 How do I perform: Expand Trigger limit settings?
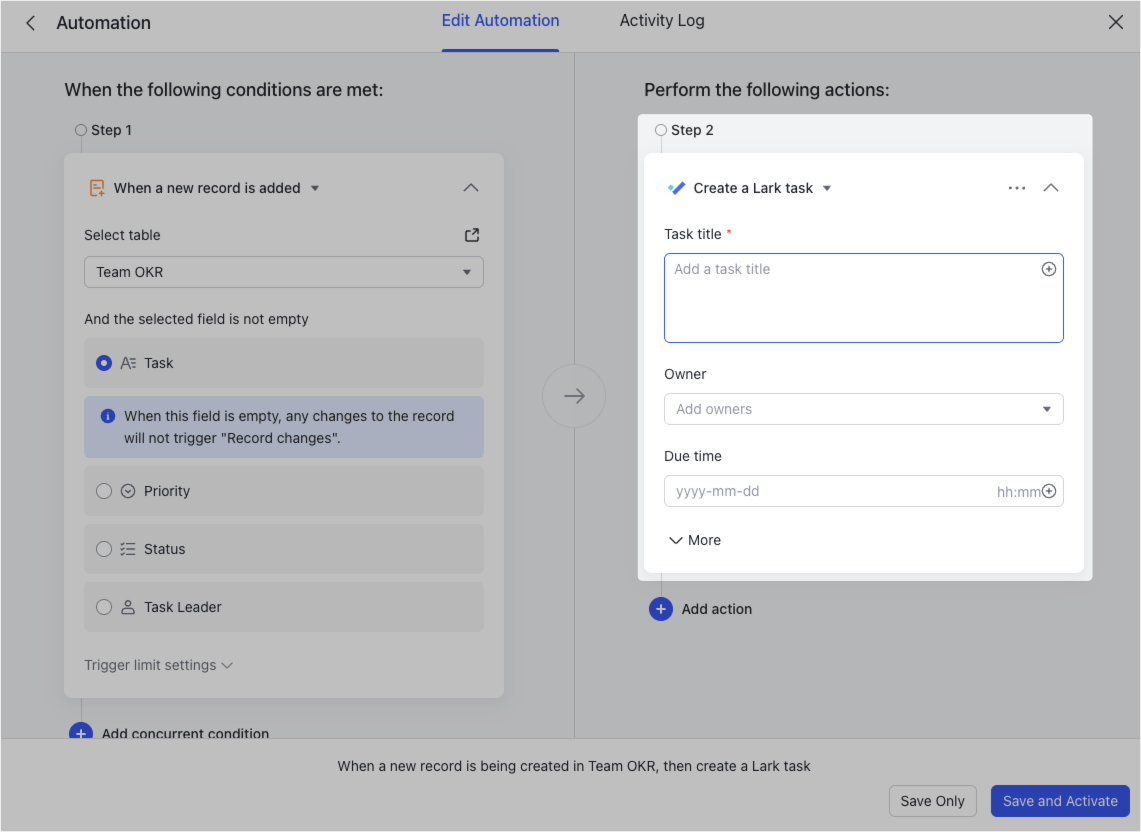point(158,665)
